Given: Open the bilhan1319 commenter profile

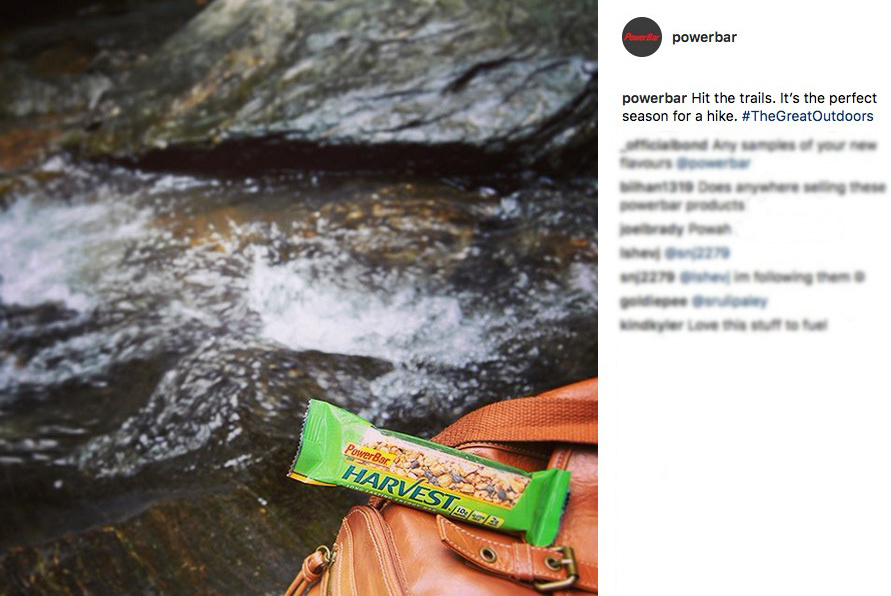Looking at the screenshot, I should (x=656, y=187).
